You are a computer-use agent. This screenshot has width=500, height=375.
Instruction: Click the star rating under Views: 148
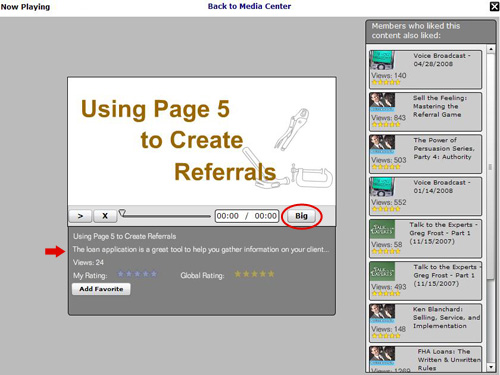[386, 336]
